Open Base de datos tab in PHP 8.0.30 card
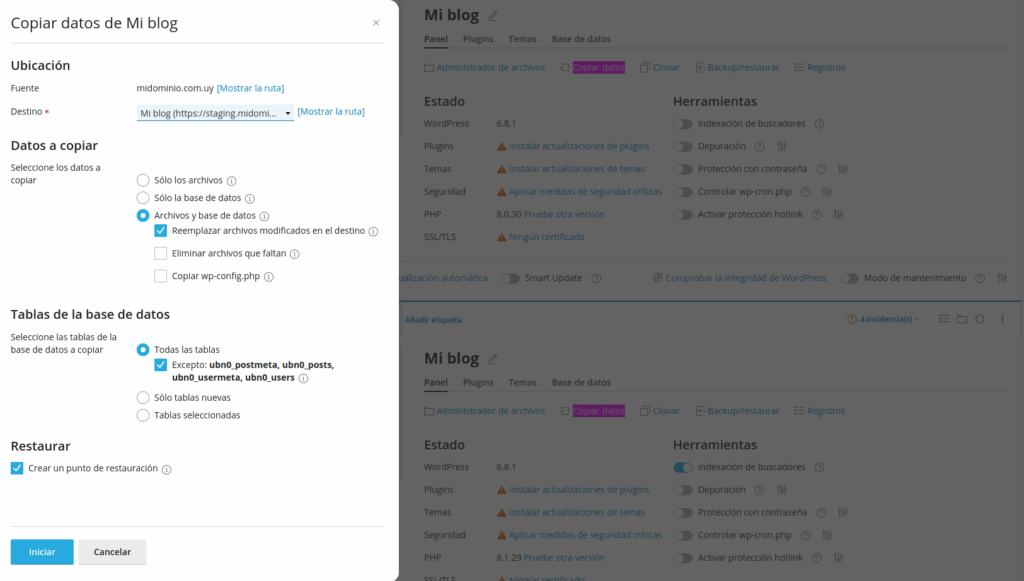Image resolution: width=1024 pixels, height=581 pixels. tap(581, 39)
